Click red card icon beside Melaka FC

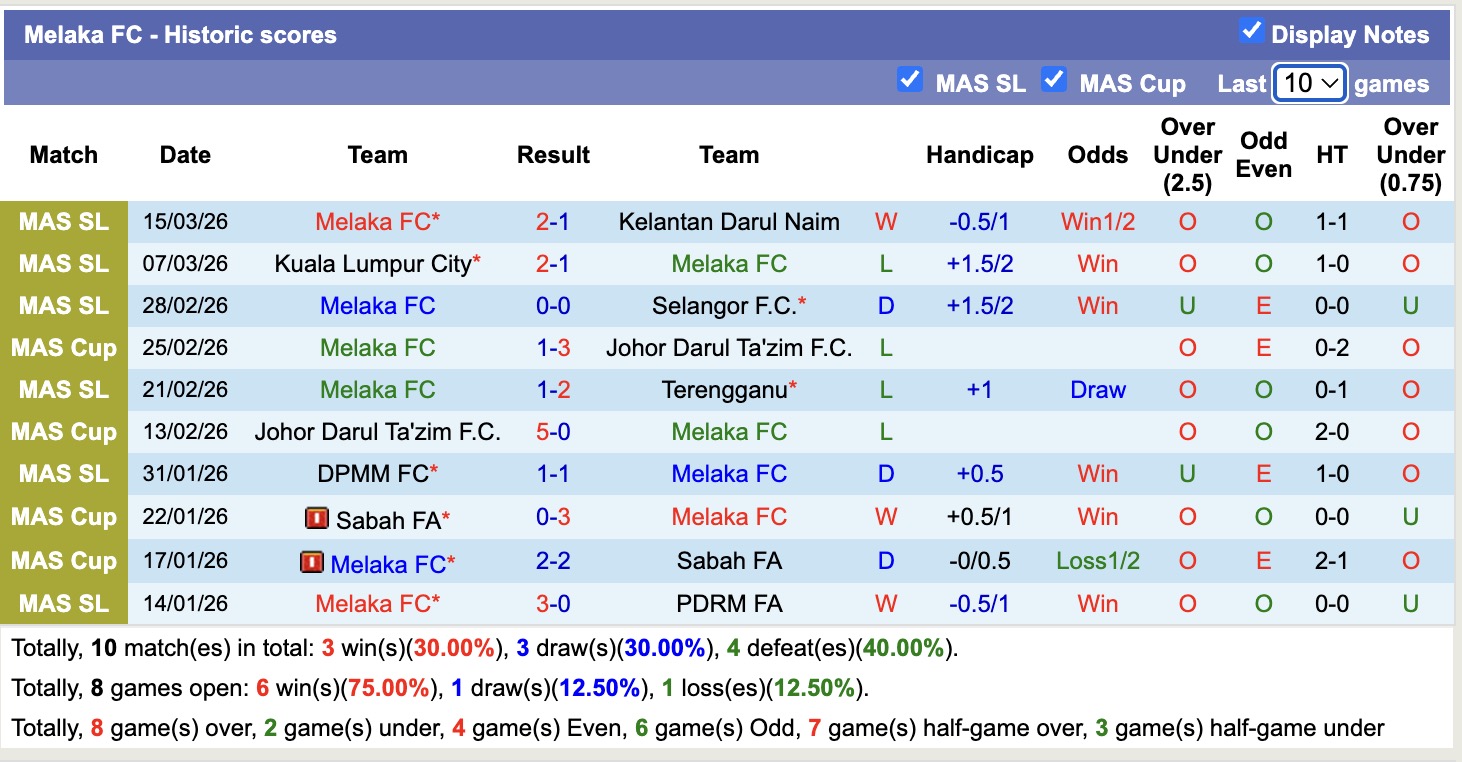[x=312, y=563]
